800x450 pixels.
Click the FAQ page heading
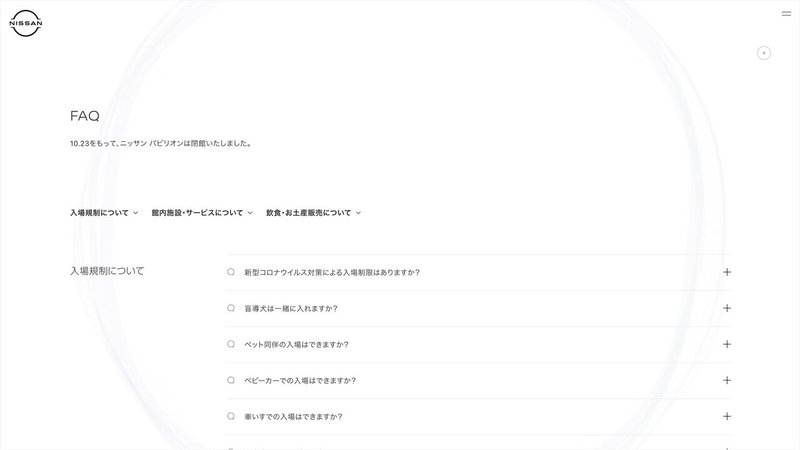tap(85, 116)
